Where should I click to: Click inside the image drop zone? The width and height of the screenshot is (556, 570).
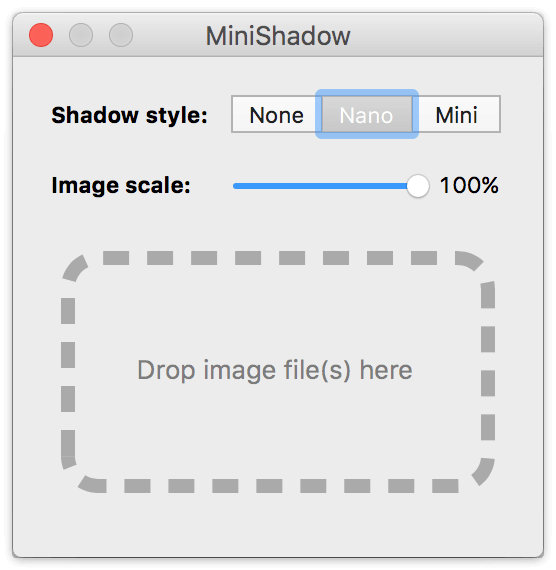tap(278, 372)
